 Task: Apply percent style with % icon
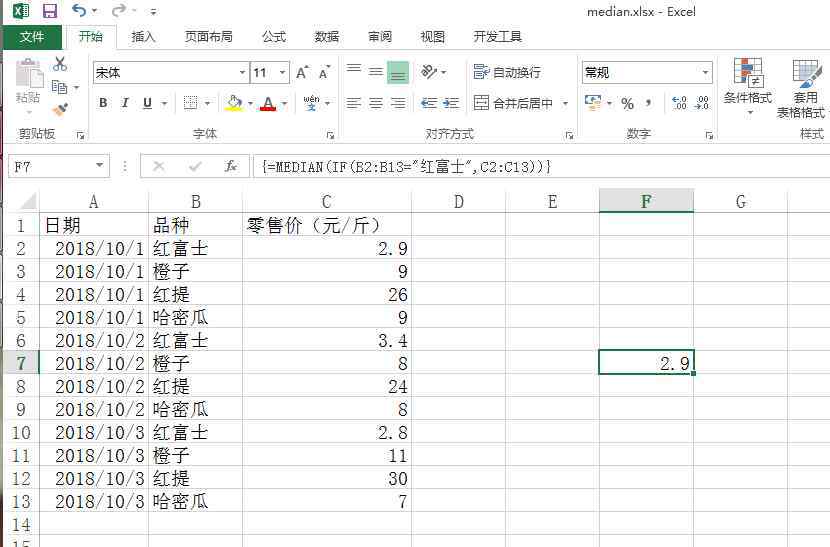click(627, 103)
